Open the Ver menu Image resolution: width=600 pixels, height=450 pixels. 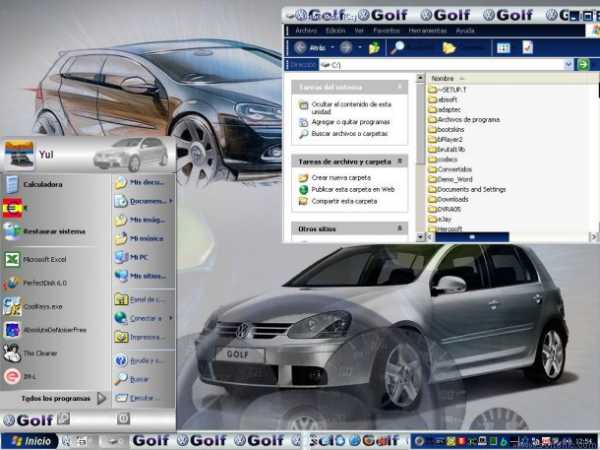coord(359,30)
